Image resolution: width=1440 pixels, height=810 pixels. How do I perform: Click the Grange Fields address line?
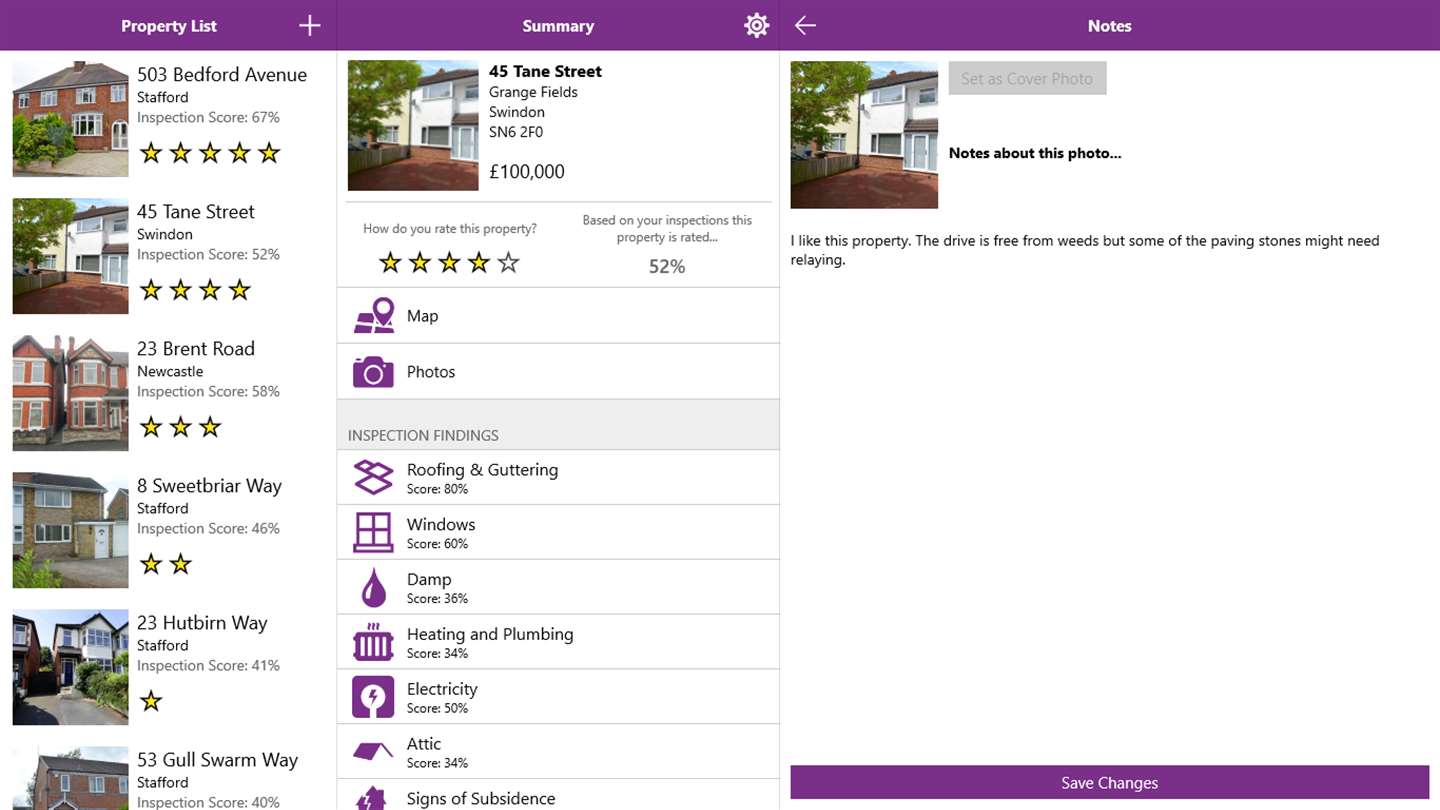pyautogui.click(x=533, y=92)
